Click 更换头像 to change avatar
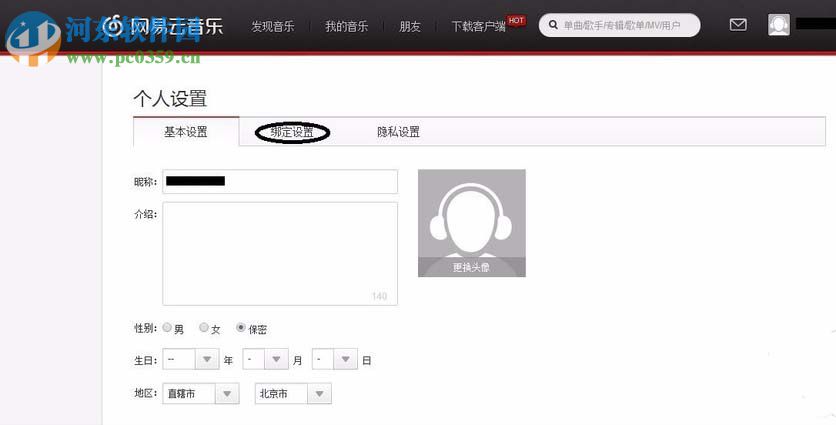This screenshot has width=836, height=425. click(471, 267)
